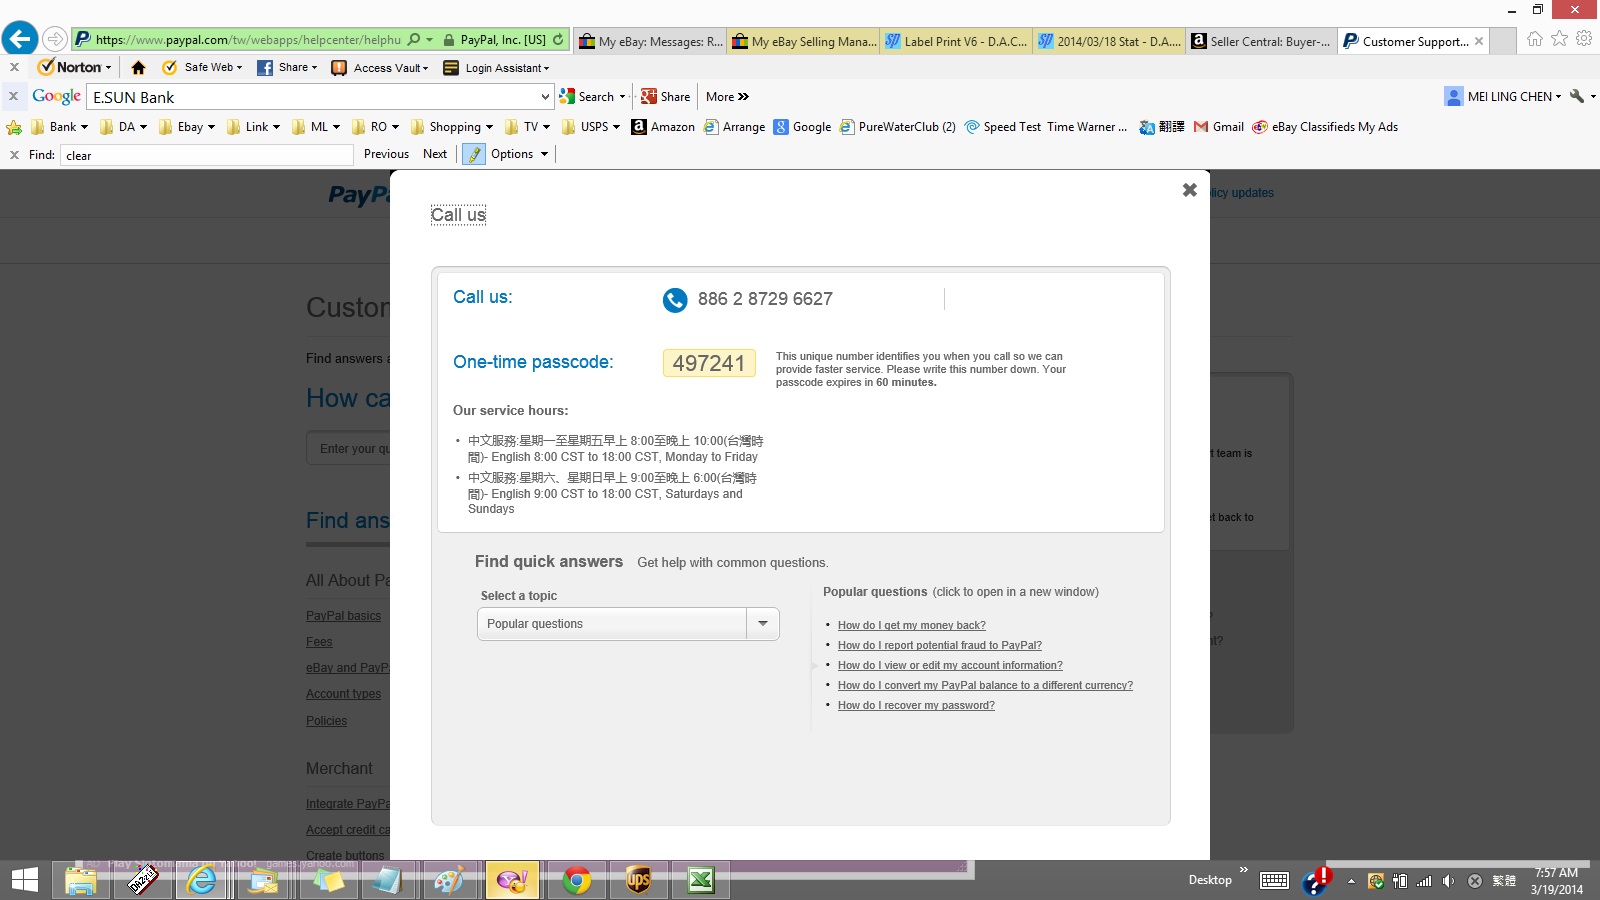Open the Facebook Share dropdown in Norton toolbar

(287, 67)
